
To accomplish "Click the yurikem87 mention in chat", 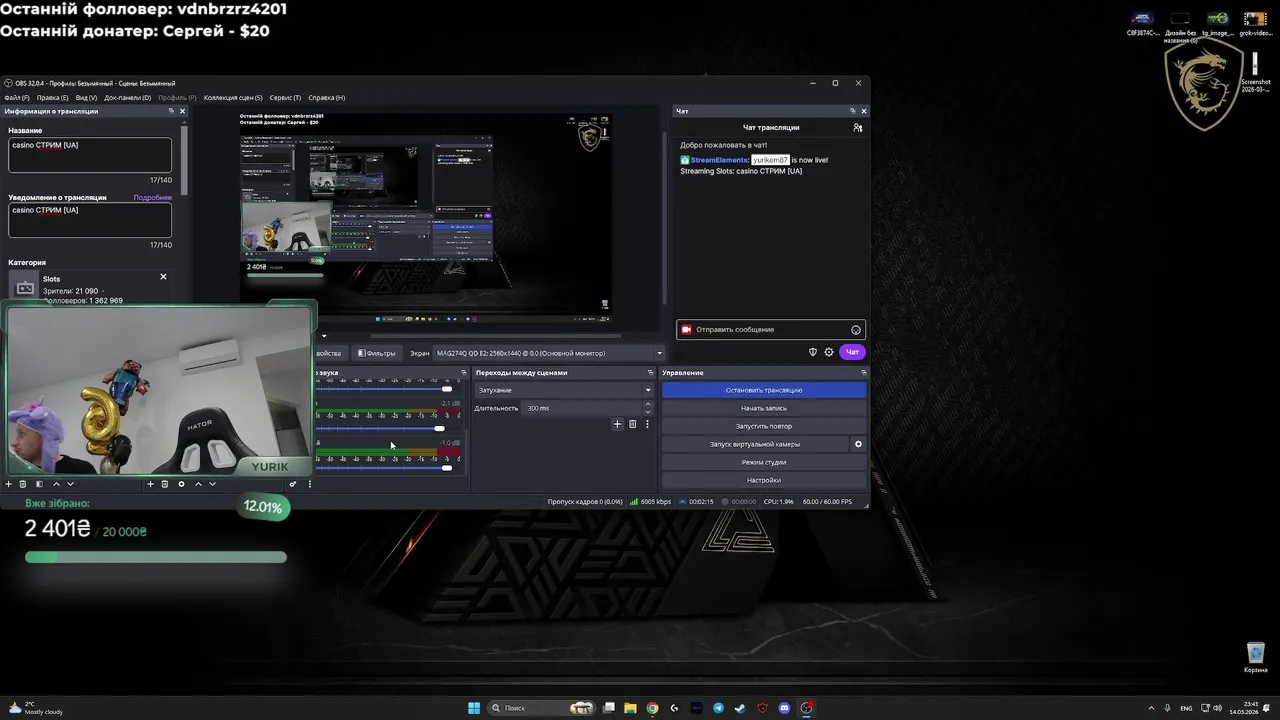I will (771, 160).
